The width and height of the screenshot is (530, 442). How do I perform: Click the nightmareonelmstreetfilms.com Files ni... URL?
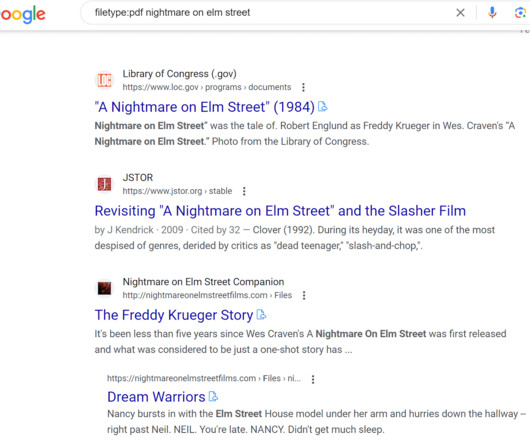tap(204, 378)
